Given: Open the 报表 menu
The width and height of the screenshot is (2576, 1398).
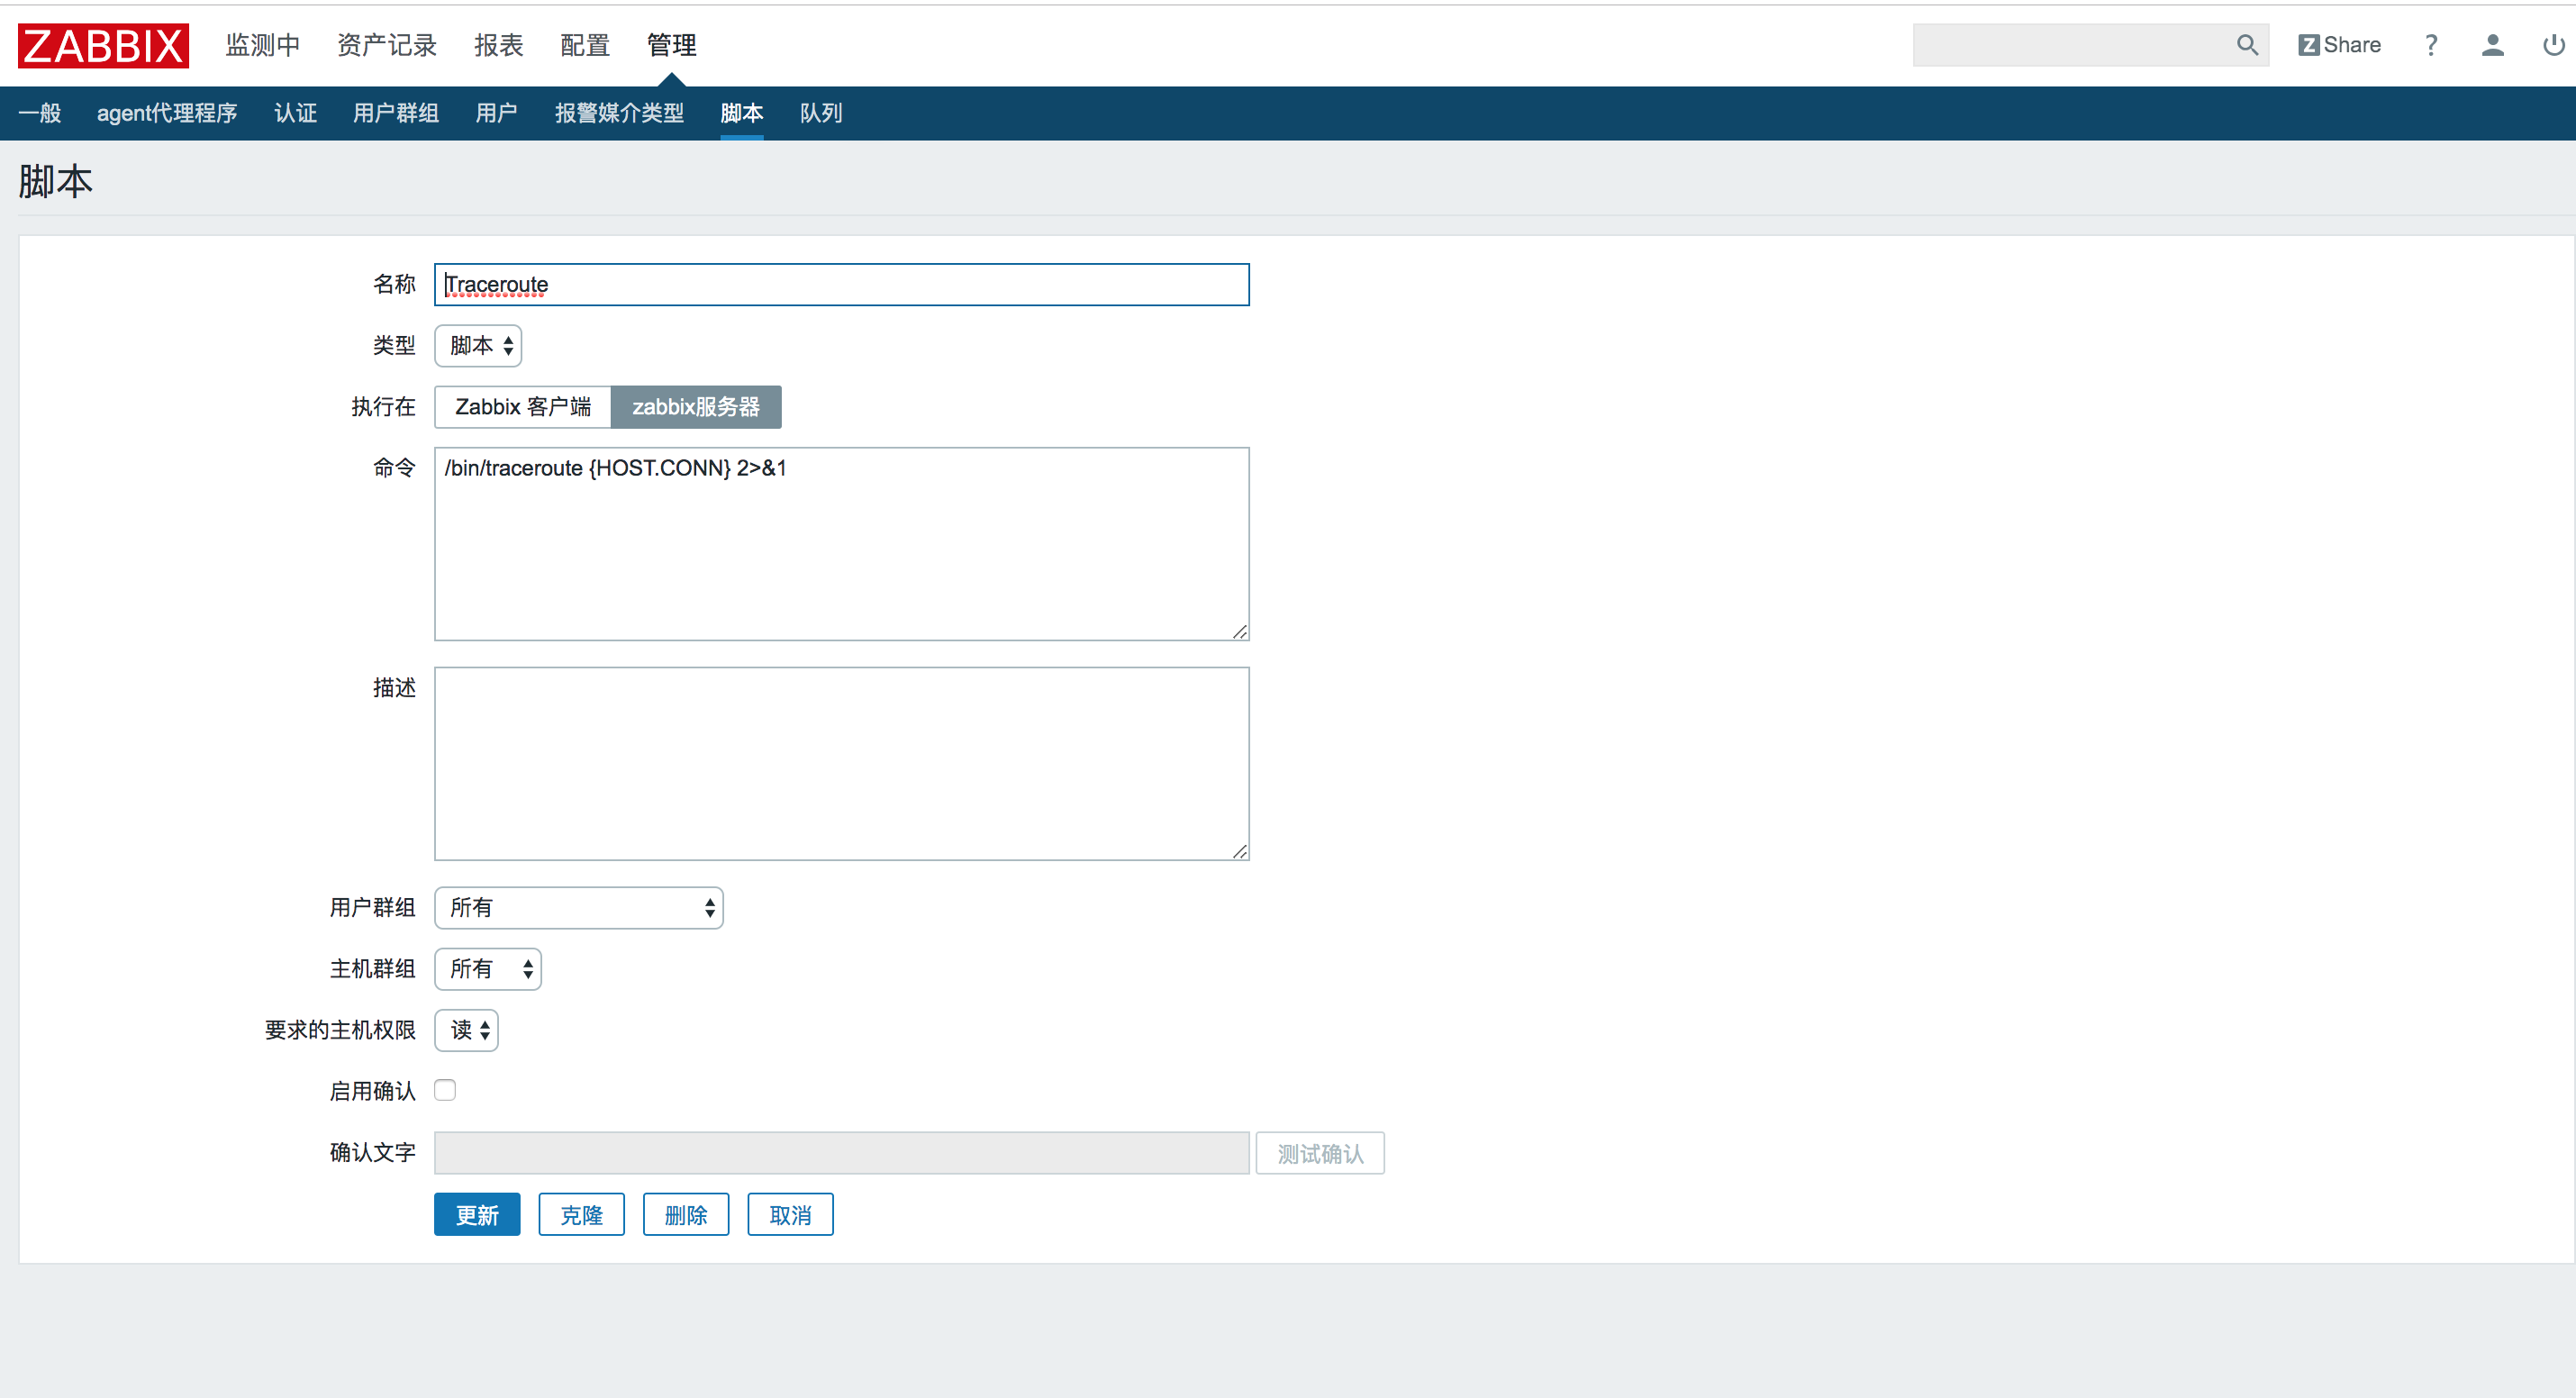Looking at the screenshot, I should point(499,45).
